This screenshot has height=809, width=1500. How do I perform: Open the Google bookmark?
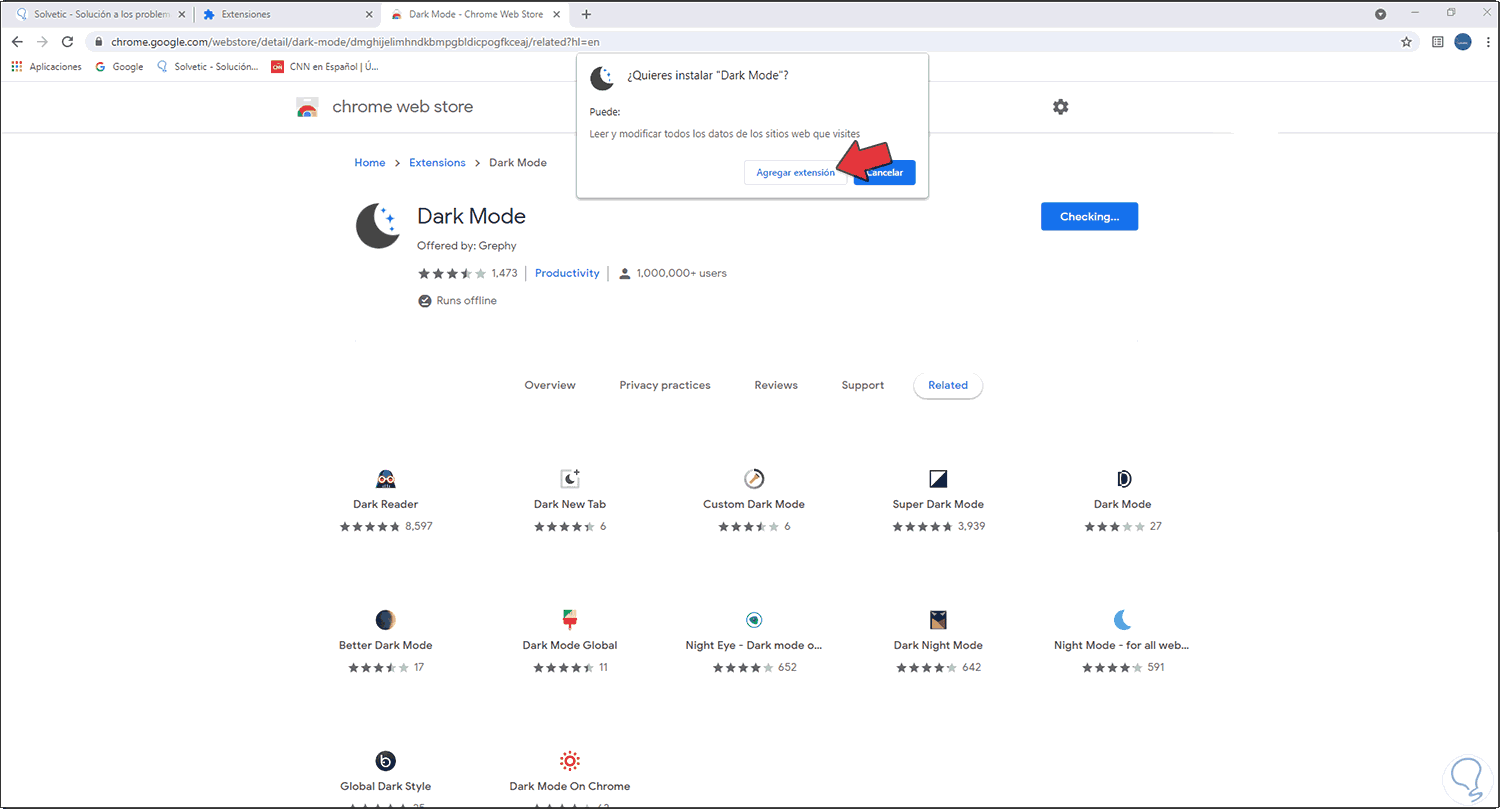click(x=119, y=67)
